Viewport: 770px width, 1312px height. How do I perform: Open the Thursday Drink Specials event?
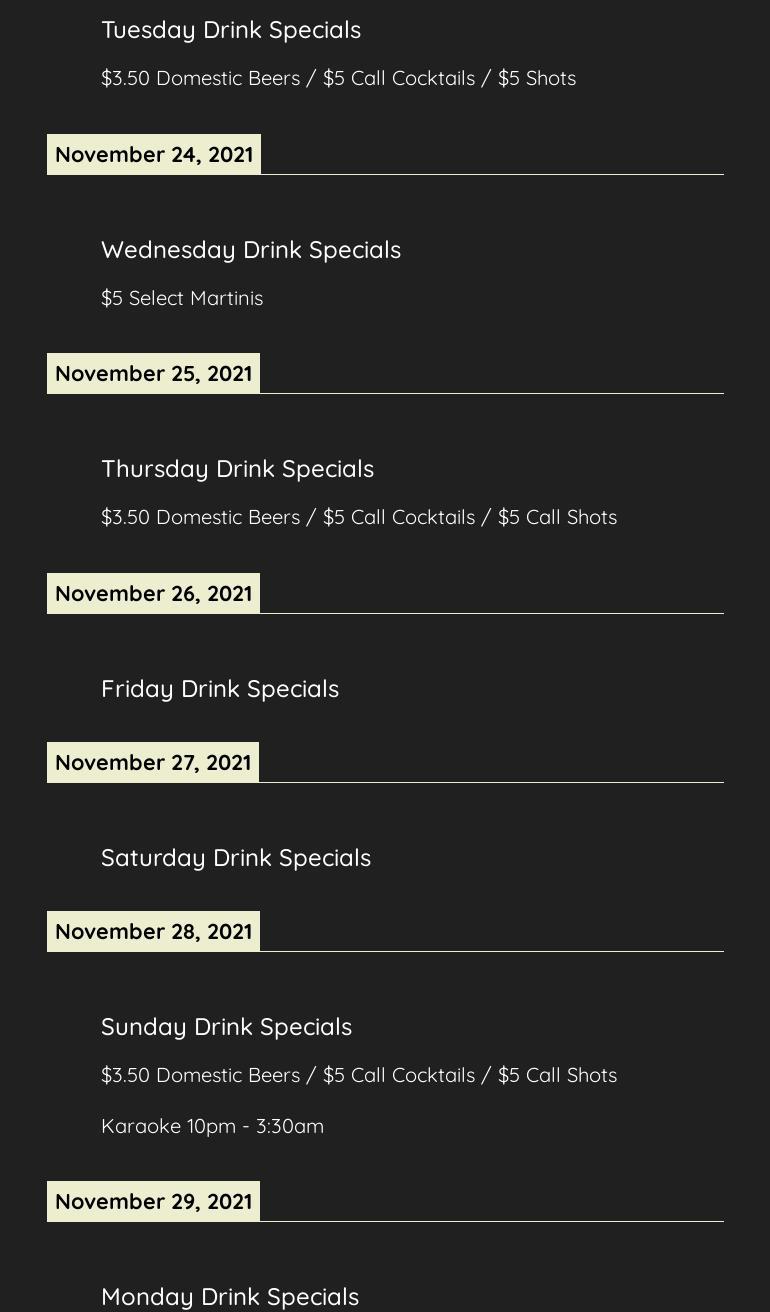pos(237,469)
